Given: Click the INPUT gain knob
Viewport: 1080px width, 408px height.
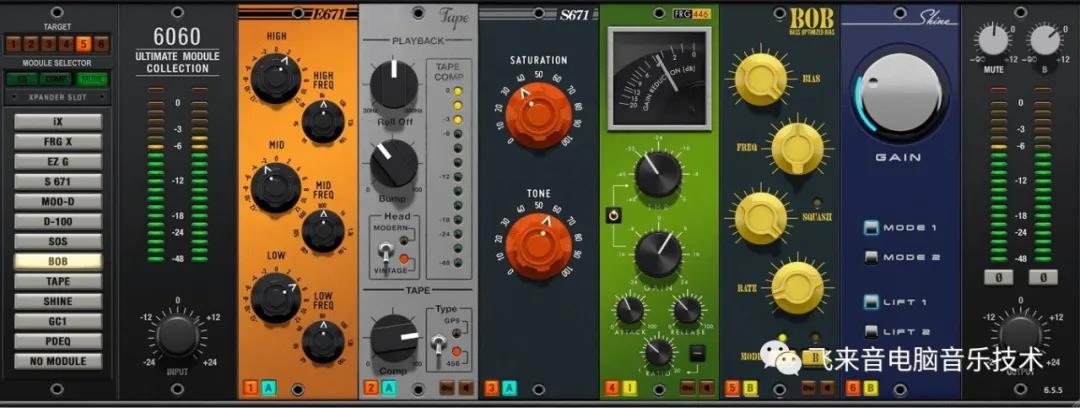Looking at the screenshot, I should (177, 336).
